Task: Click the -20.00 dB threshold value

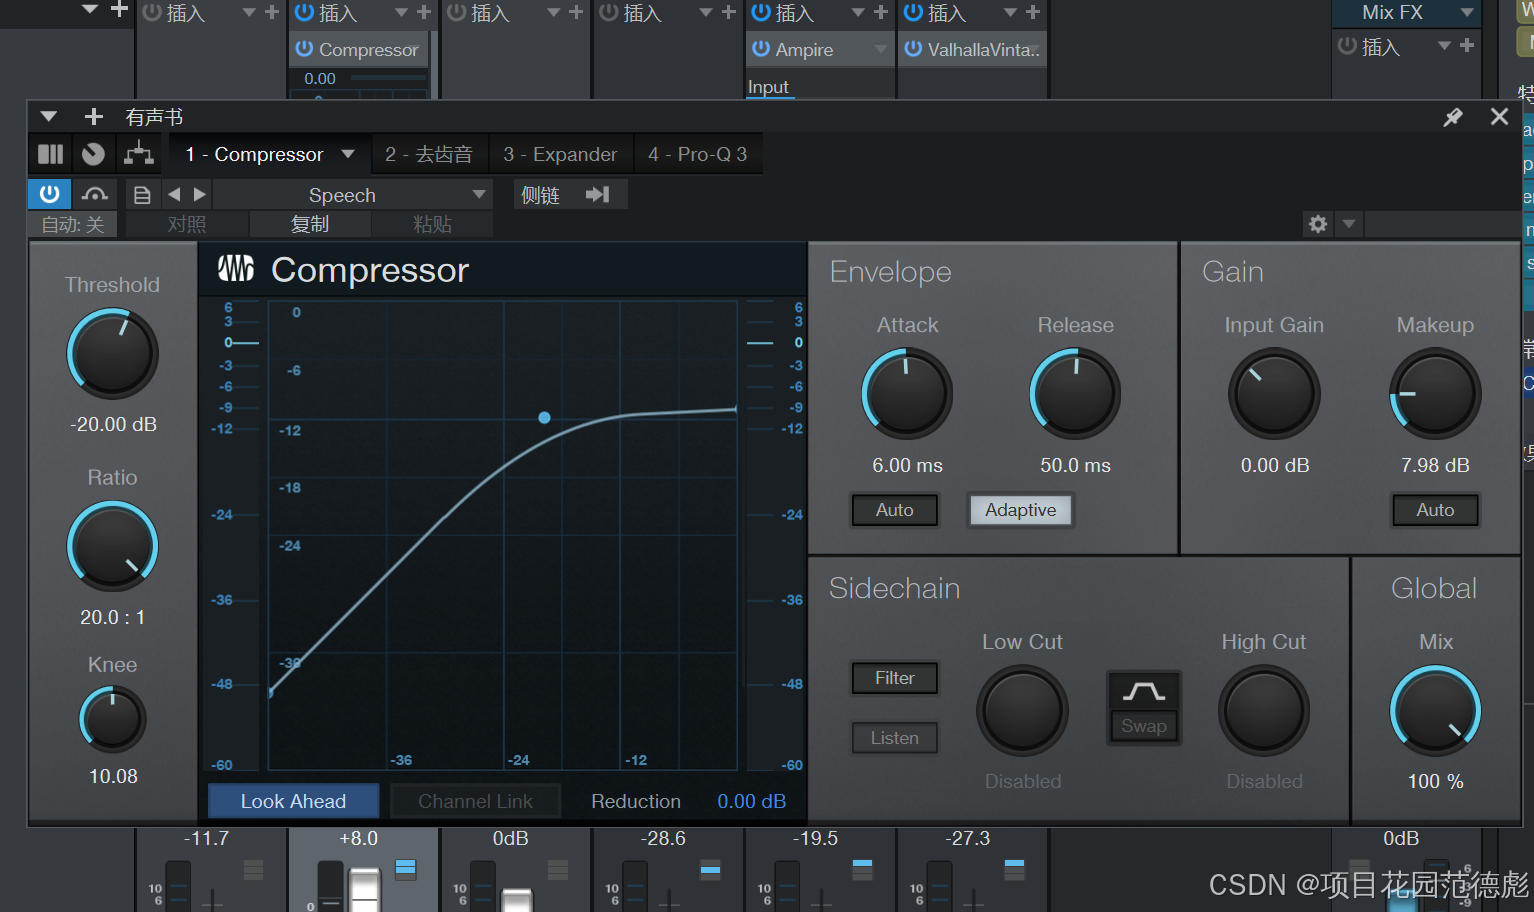Action: click(x=113, y=424)
